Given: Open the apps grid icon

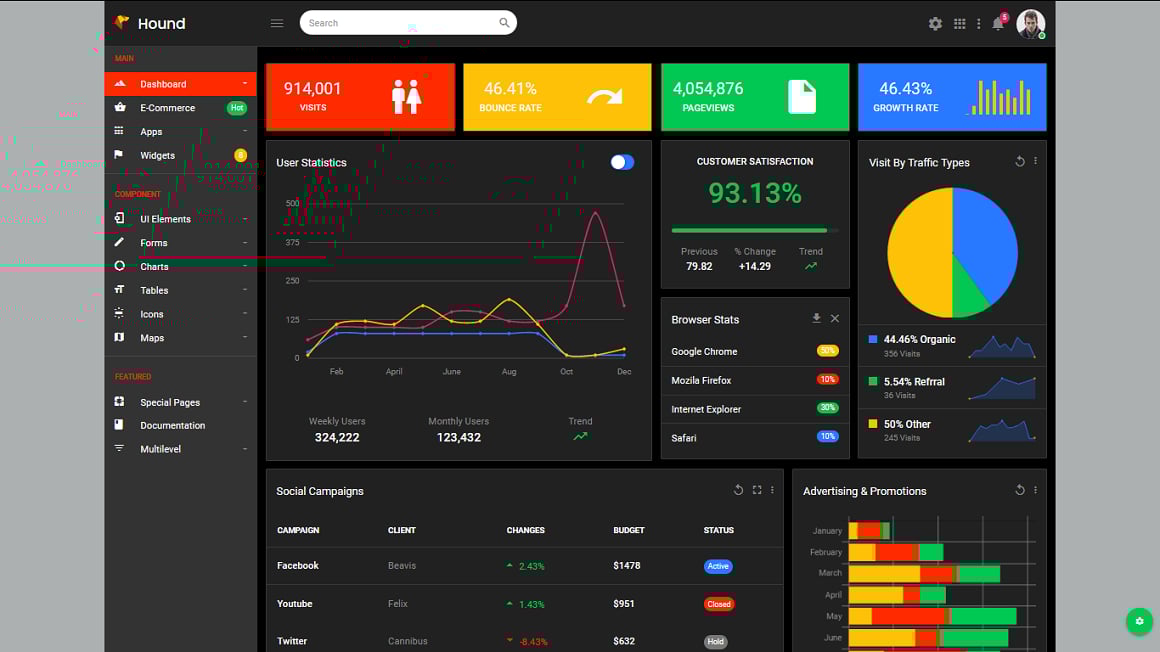Looking at the screenshot, I should [960, 24].
